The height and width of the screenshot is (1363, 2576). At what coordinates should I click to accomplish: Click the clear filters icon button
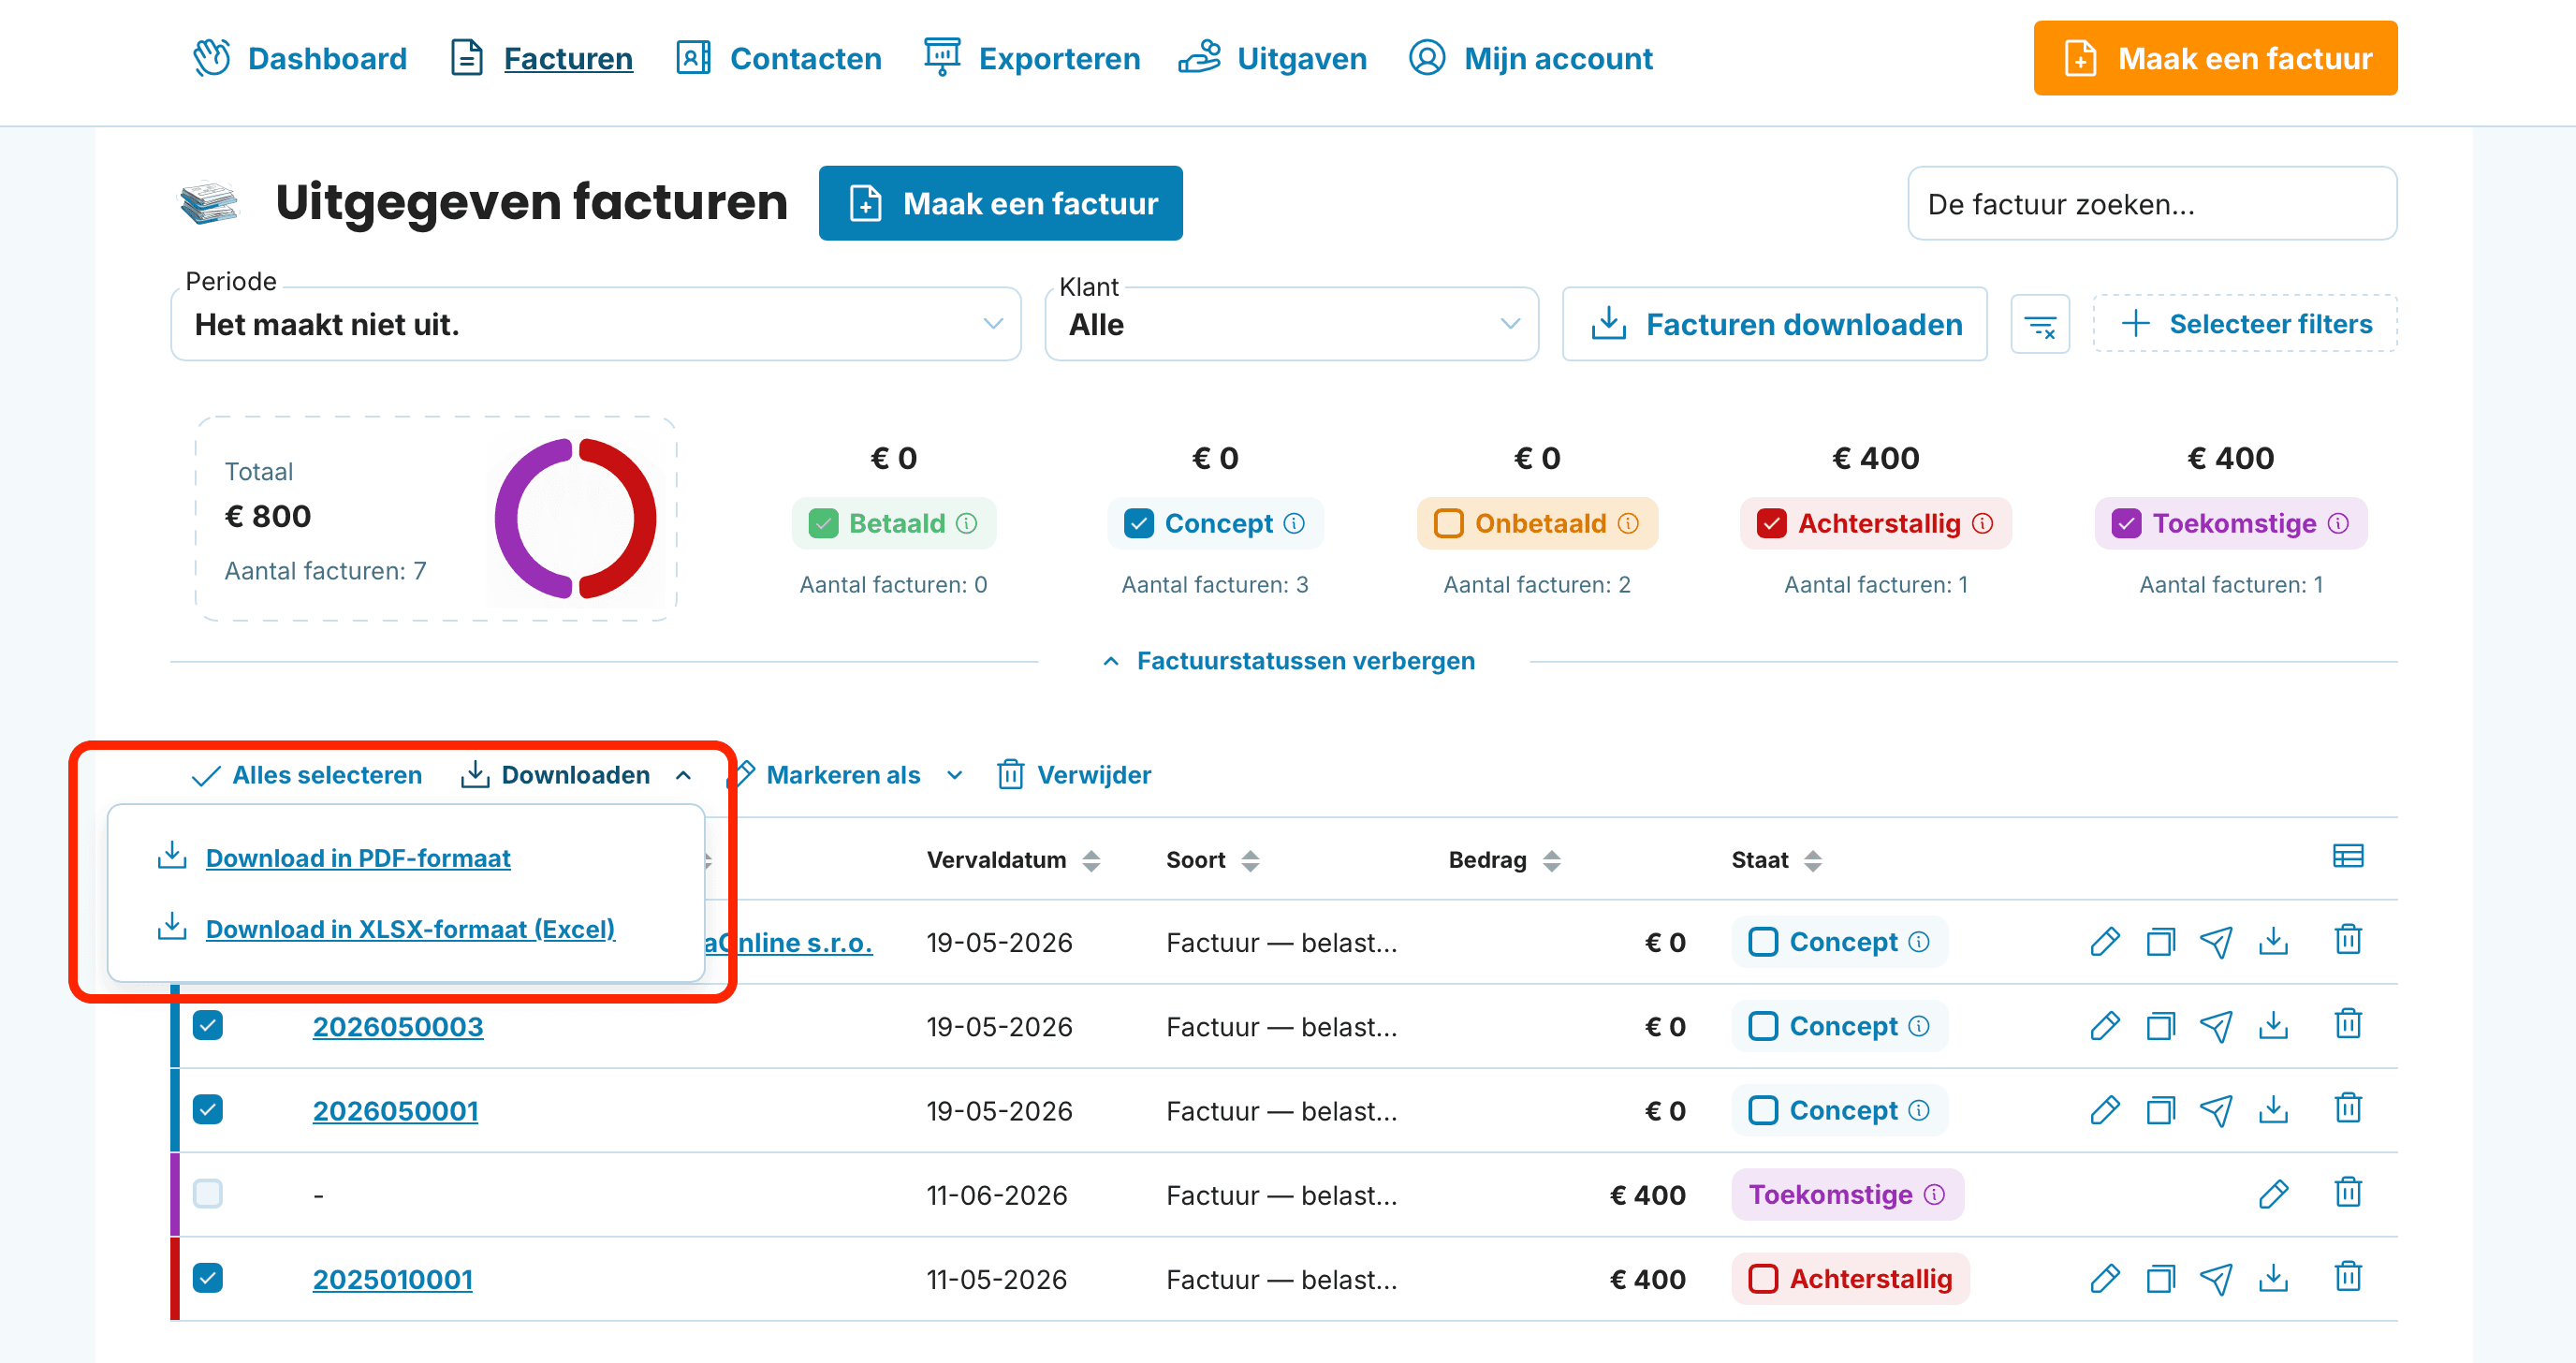coord(2040,324)
